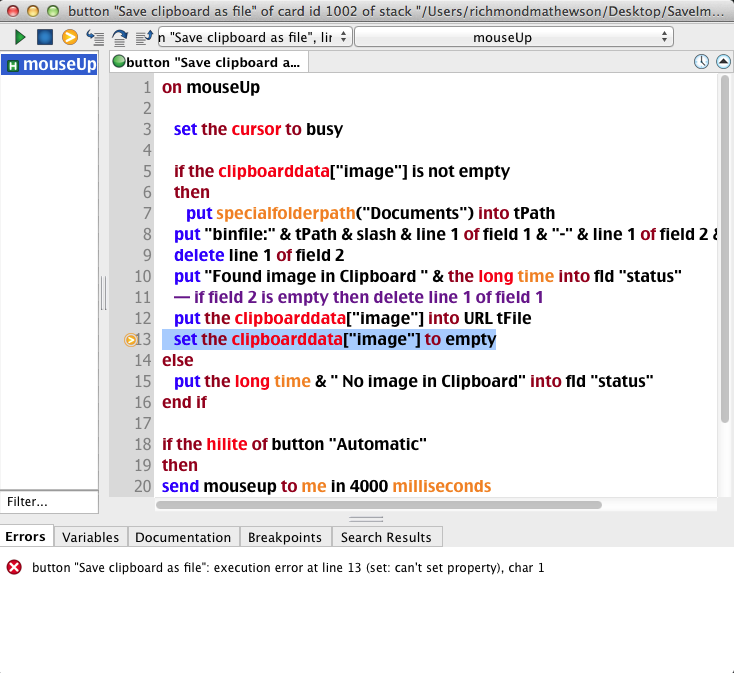Click the execution error message at line 13
The image size is (734, 673).
(x=288, y=567)
